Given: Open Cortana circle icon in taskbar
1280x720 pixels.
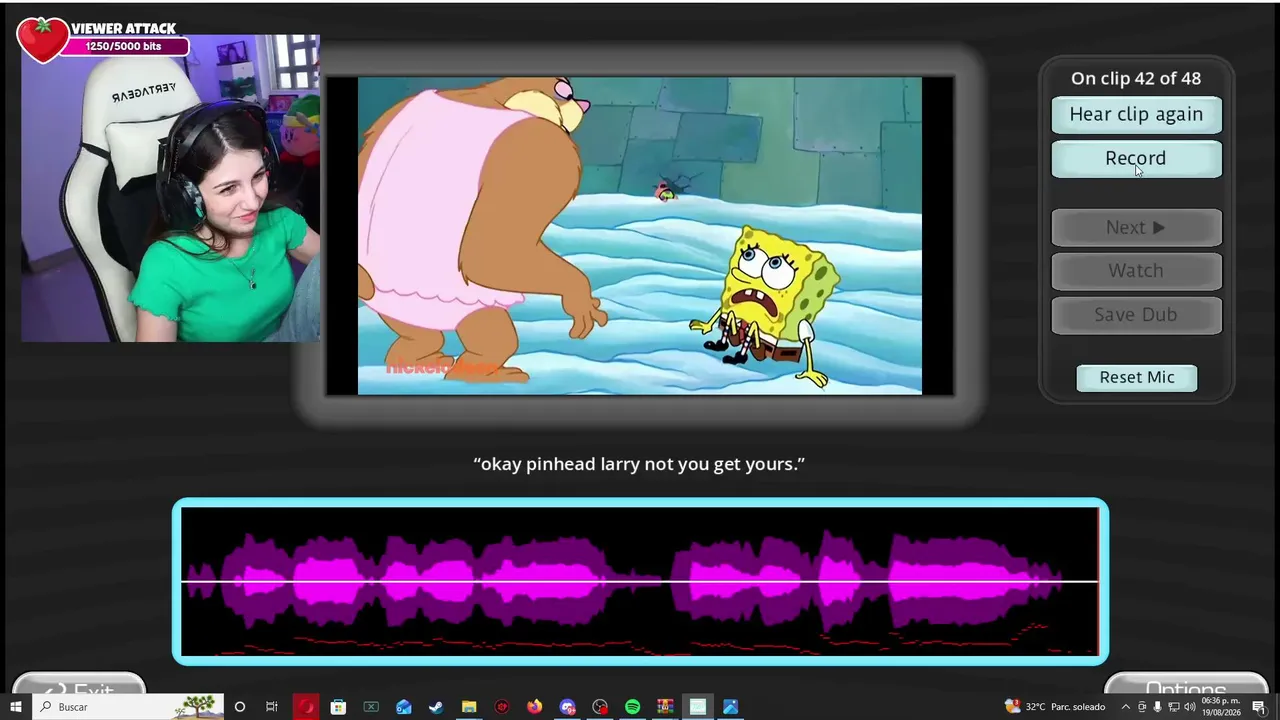Looking at the screenshot, I should pos(240,707).
